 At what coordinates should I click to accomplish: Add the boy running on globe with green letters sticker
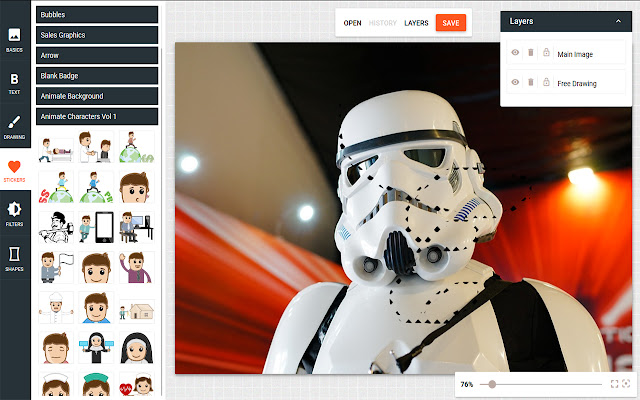click(x=96, y=187)
